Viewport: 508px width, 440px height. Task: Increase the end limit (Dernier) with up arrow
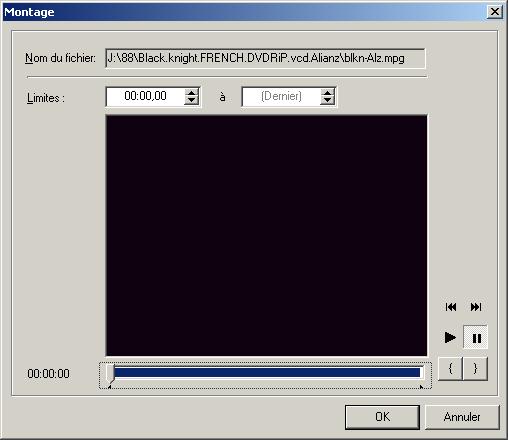[328, 92]
